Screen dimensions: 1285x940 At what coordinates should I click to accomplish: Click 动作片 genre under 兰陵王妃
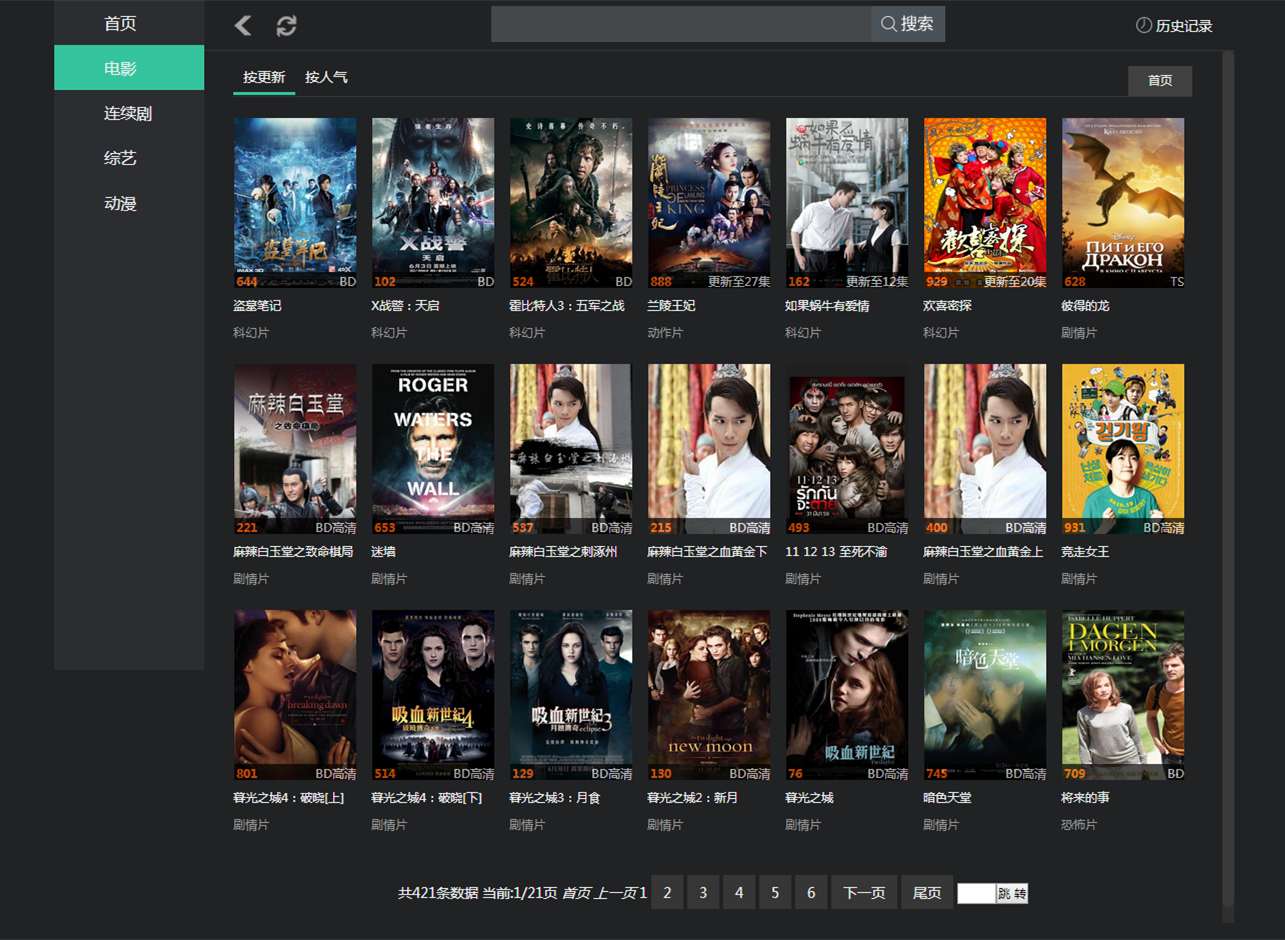point(665,332)
